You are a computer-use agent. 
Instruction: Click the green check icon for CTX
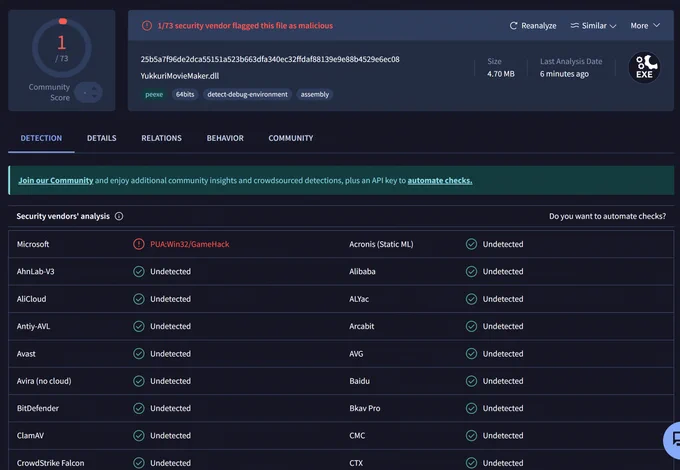(x=471, y=463)
